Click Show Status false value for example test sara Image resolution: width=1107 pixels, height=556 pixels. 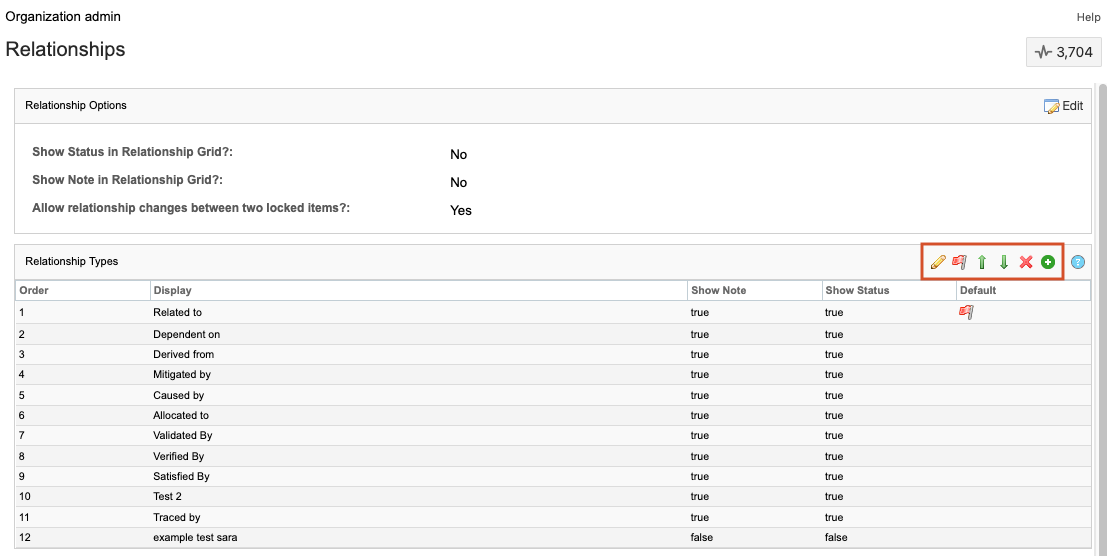(836, 538)
